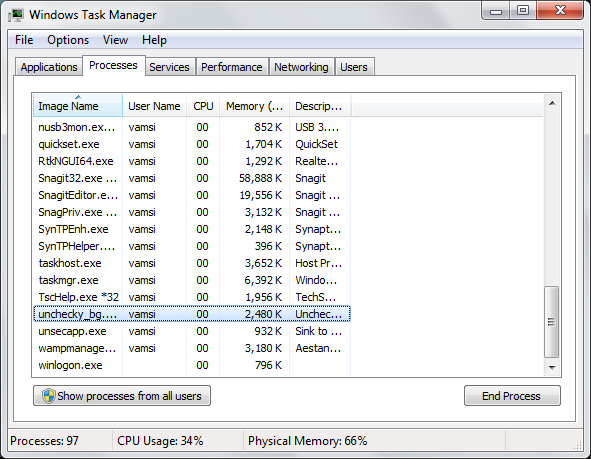Open the View menu
This screenshot has width=591, height=459.
(115, 40)
